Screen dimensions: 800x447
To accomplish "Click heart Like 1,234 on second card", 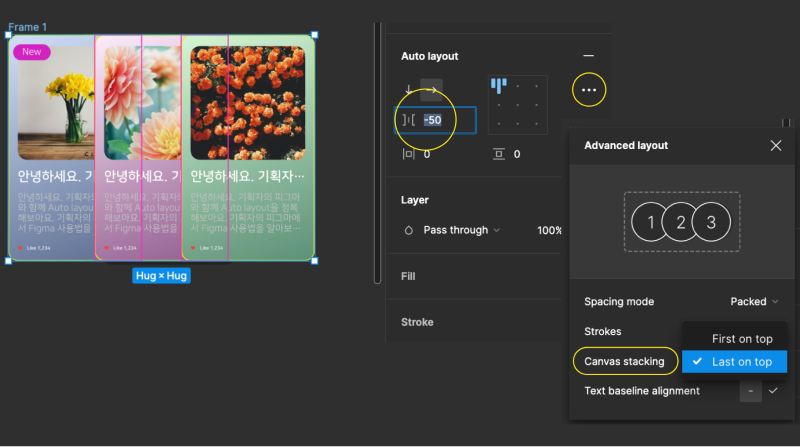I will click(120, 248).
